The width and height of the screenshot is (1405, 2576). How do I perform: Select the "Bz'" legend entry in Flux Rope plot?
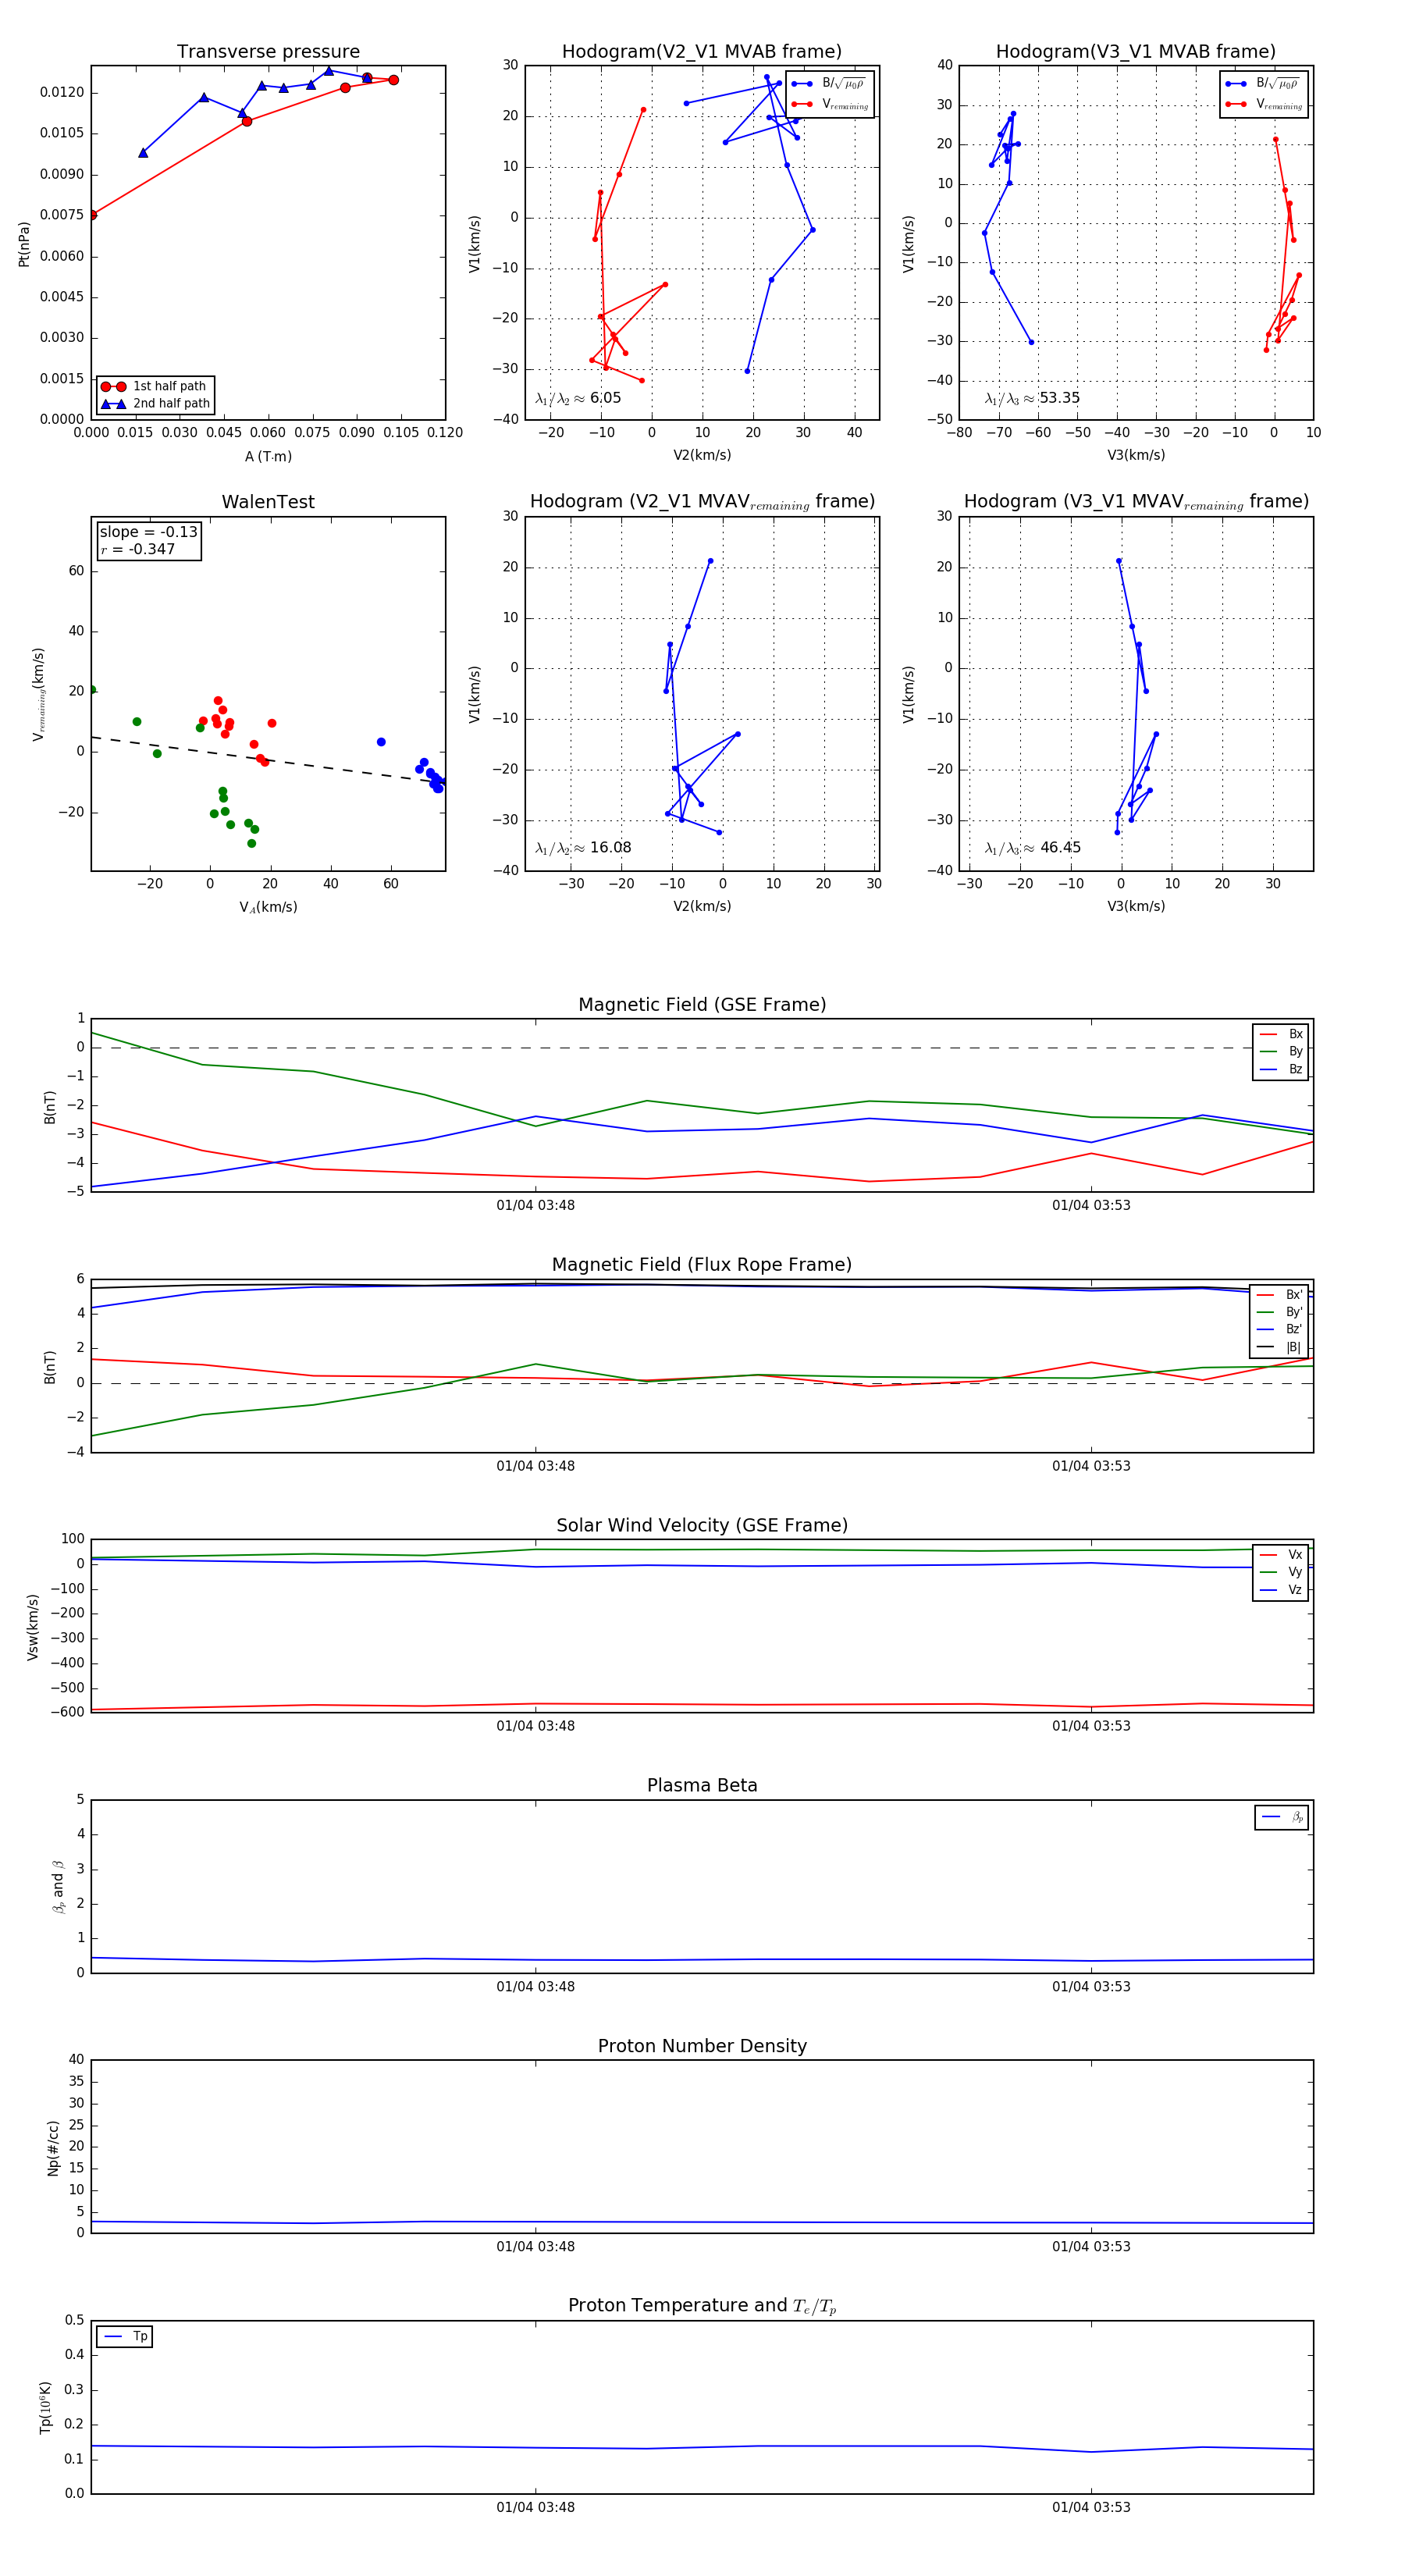pos(1280,1329)
